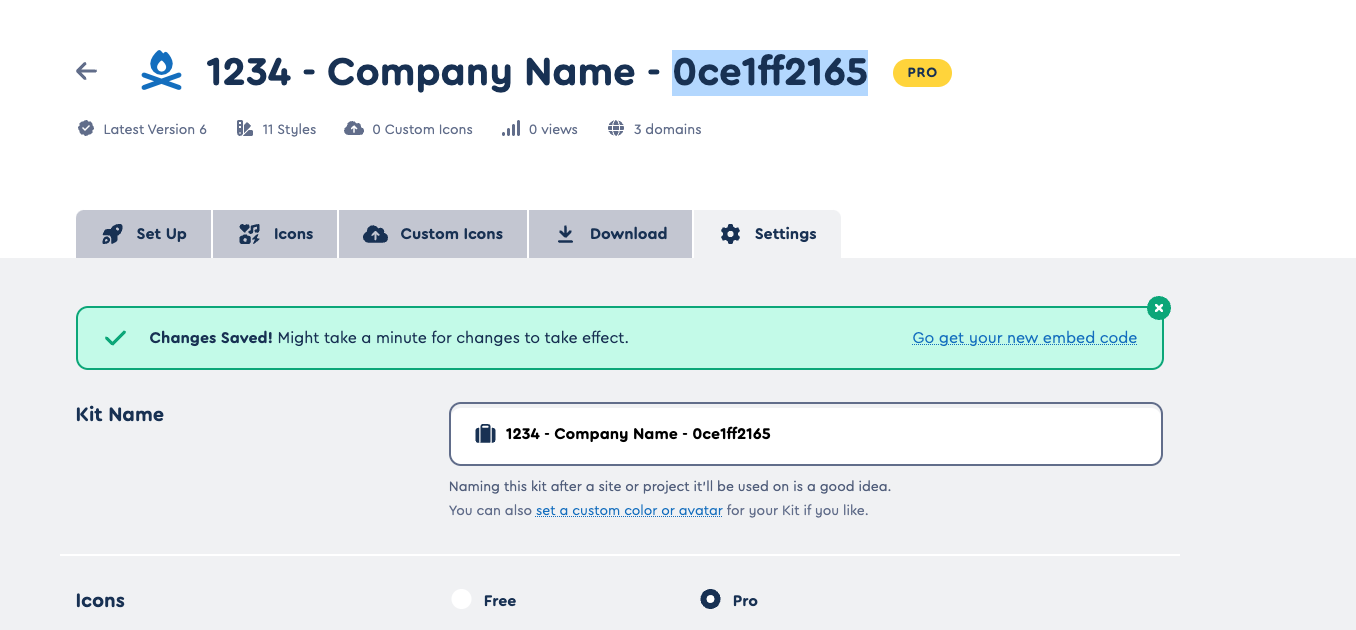
Task: Click the yellow PRO badge
Action: [921, 72]
